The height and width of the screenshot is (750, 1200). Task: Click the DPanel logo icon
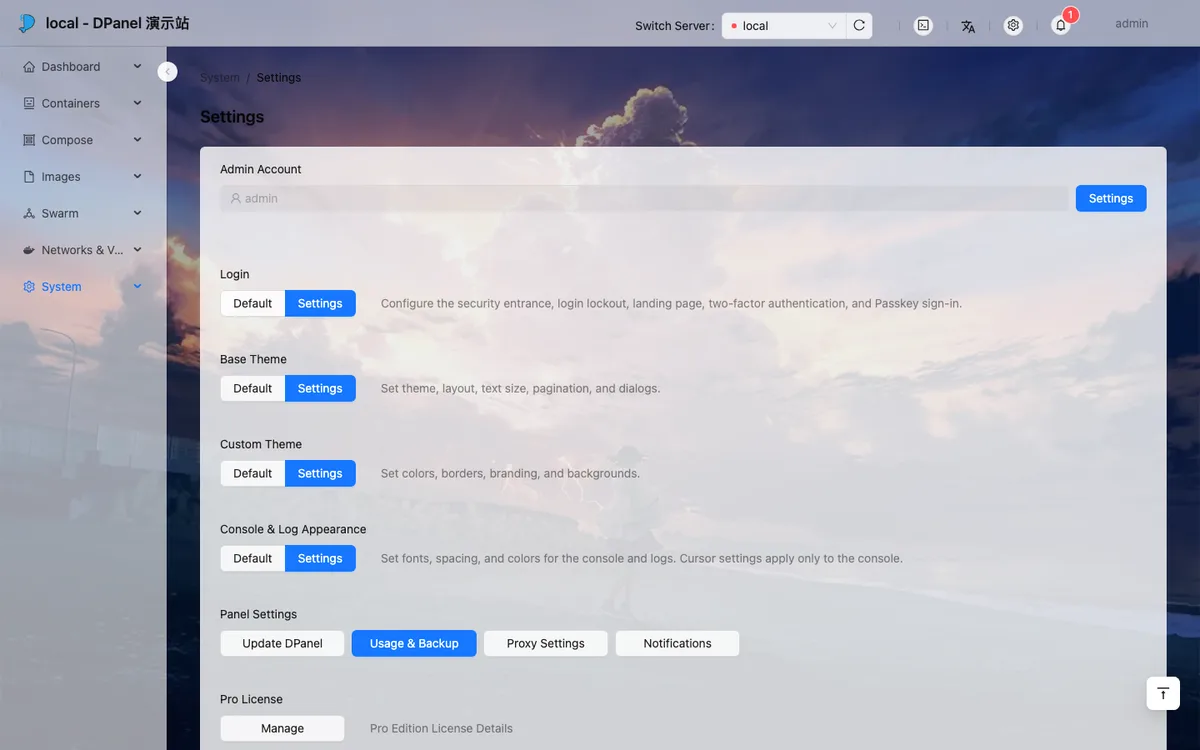(27, 23)
